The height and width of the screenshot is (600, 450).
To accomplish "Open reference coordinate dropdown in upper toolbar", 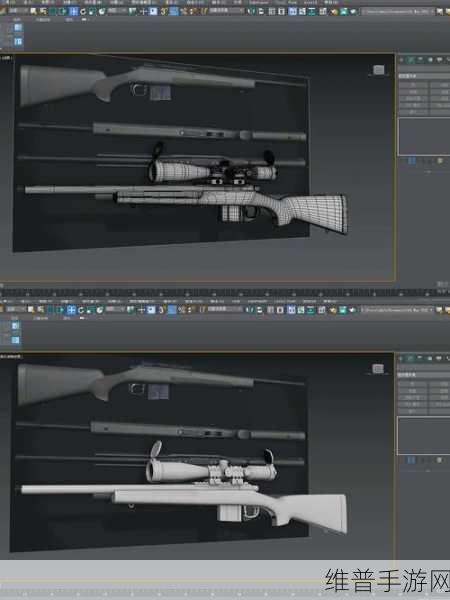I will [115, 11].
